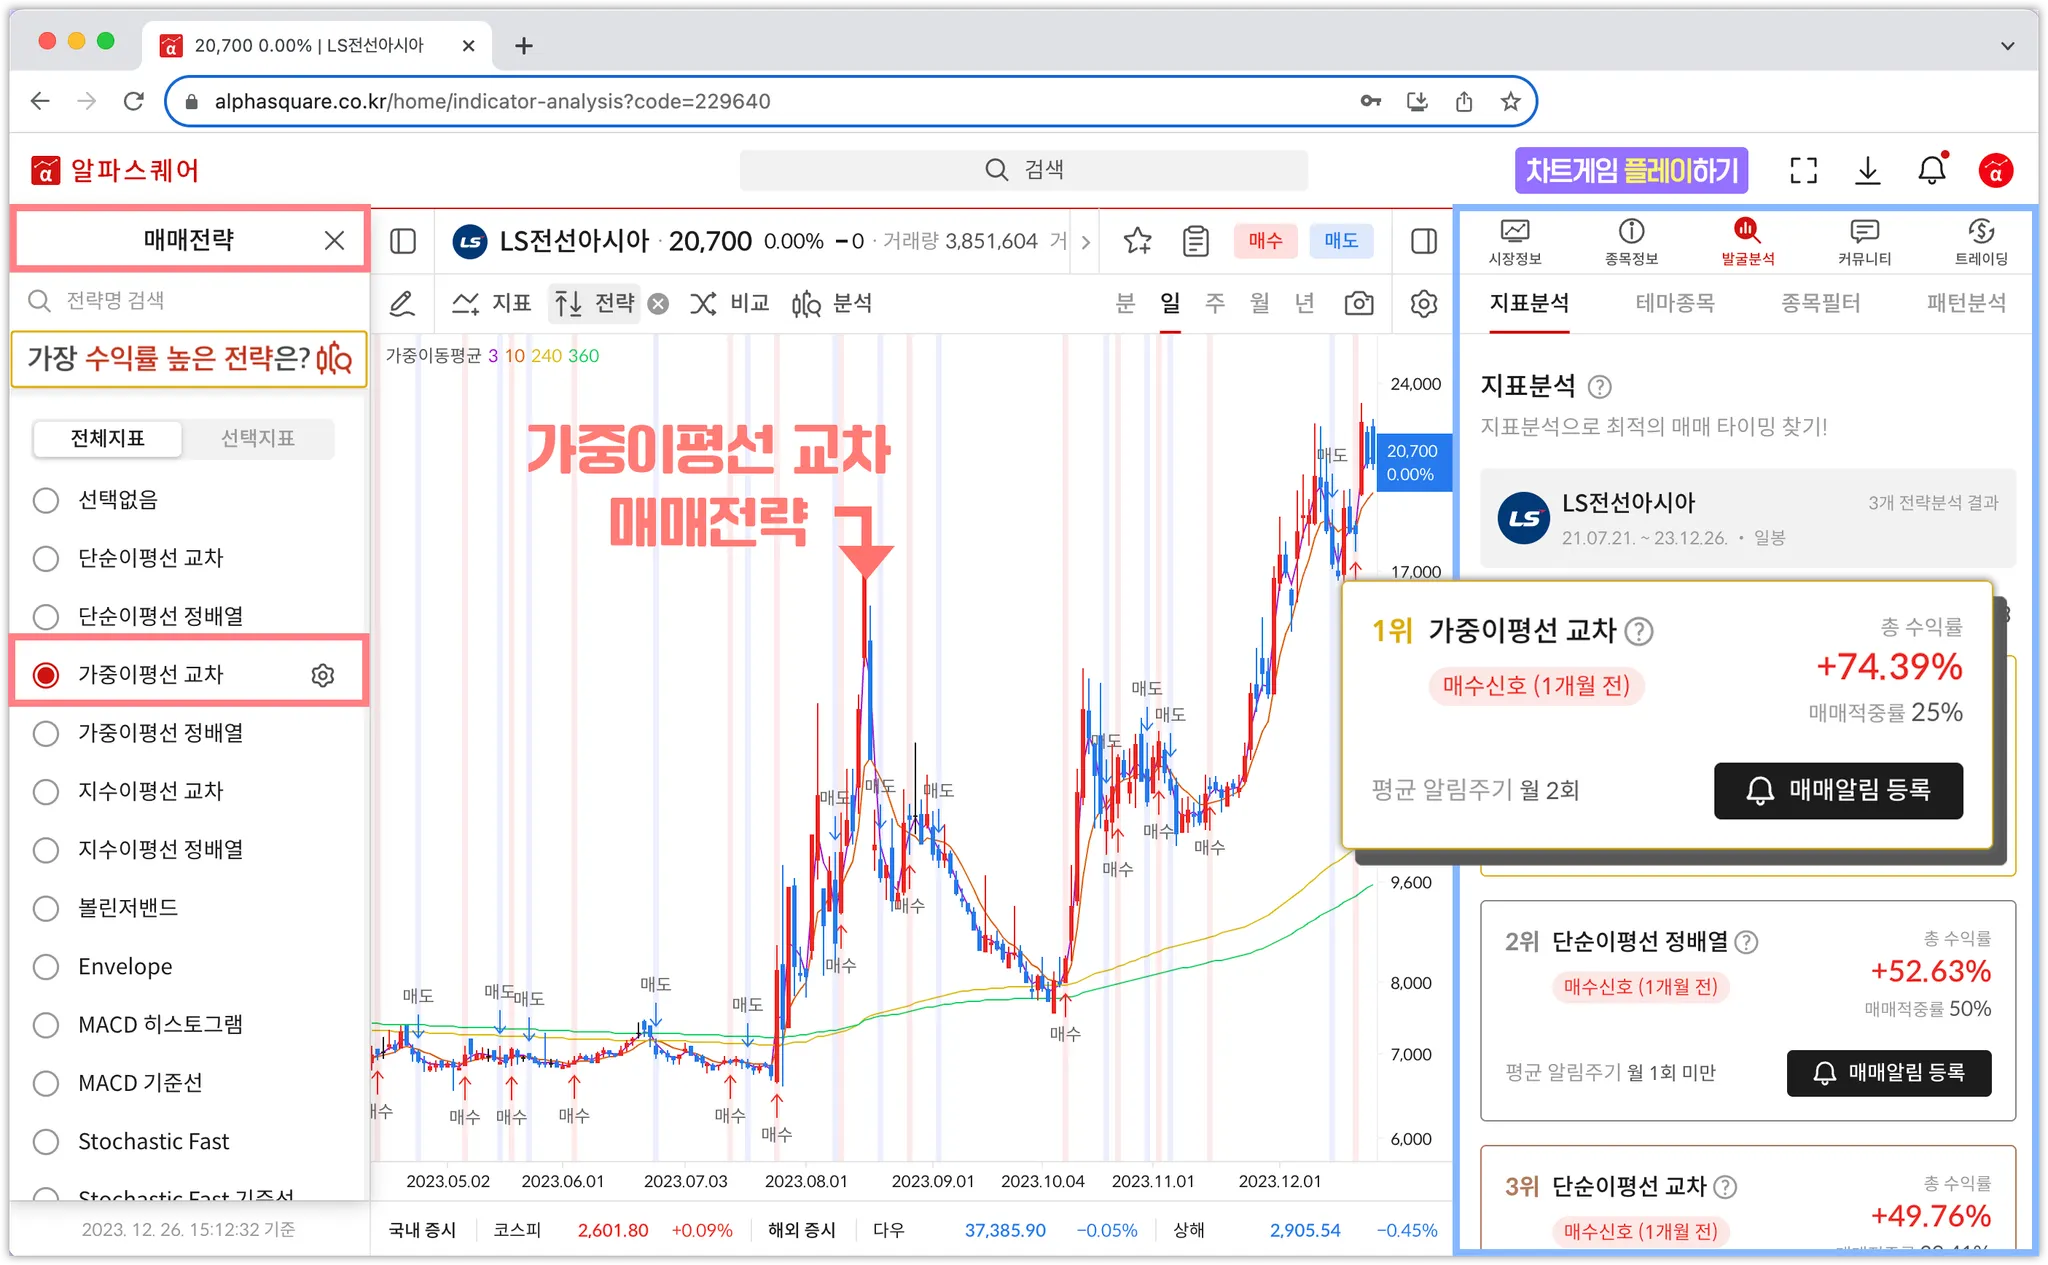Open the 발굴분석 icon in right panel
This screenshot has height=1265, width=2048.
point(1747,241)
